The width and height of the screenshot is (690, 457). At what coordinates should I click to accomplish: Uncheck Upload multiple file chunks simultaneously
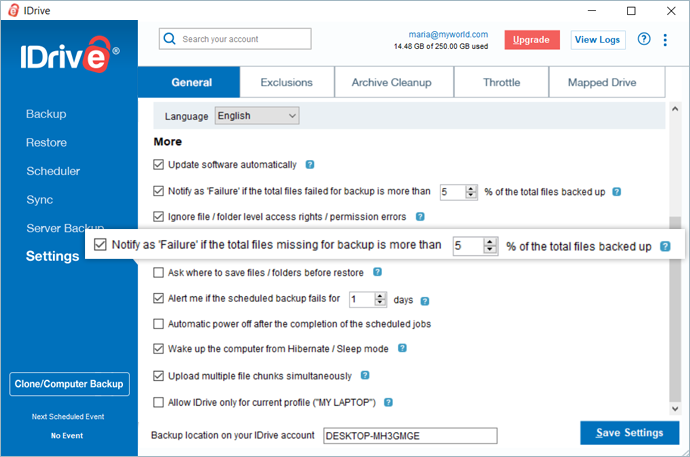[x=158, y=376]
